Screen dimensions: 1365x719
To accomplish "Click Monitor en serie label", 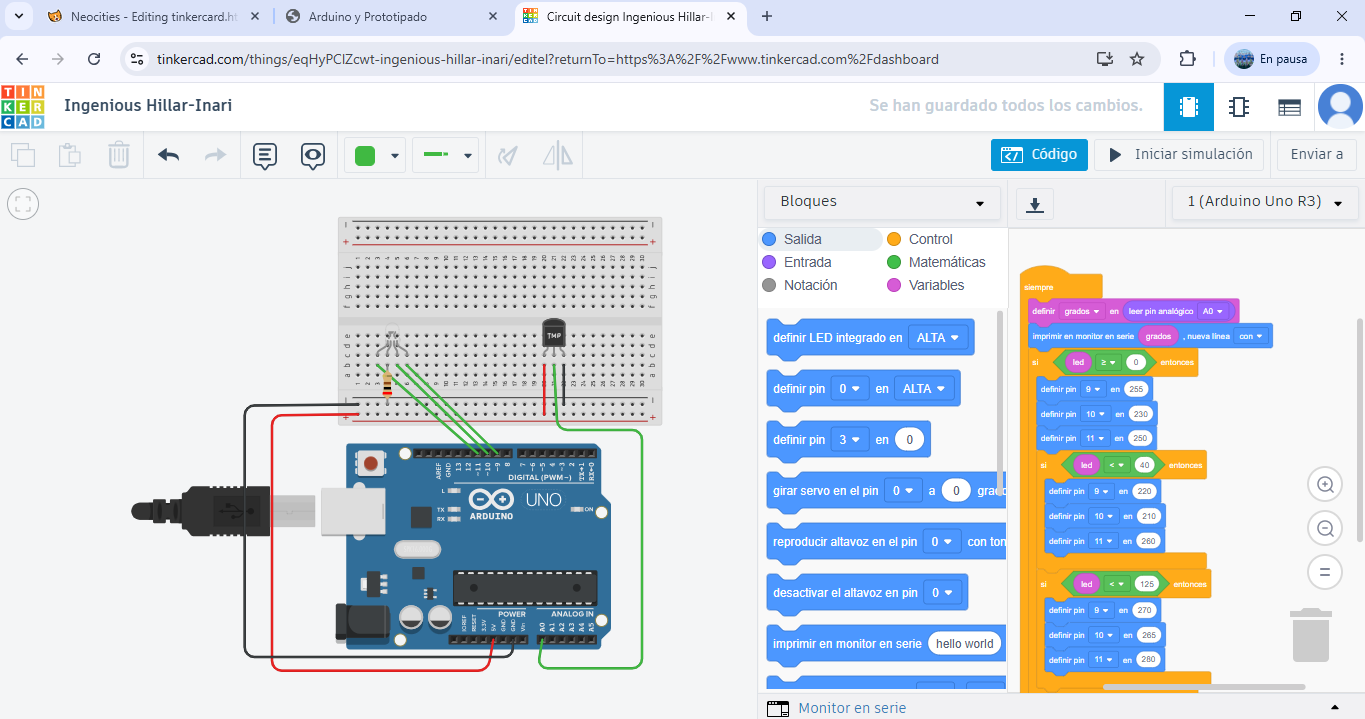I will 852,708.
